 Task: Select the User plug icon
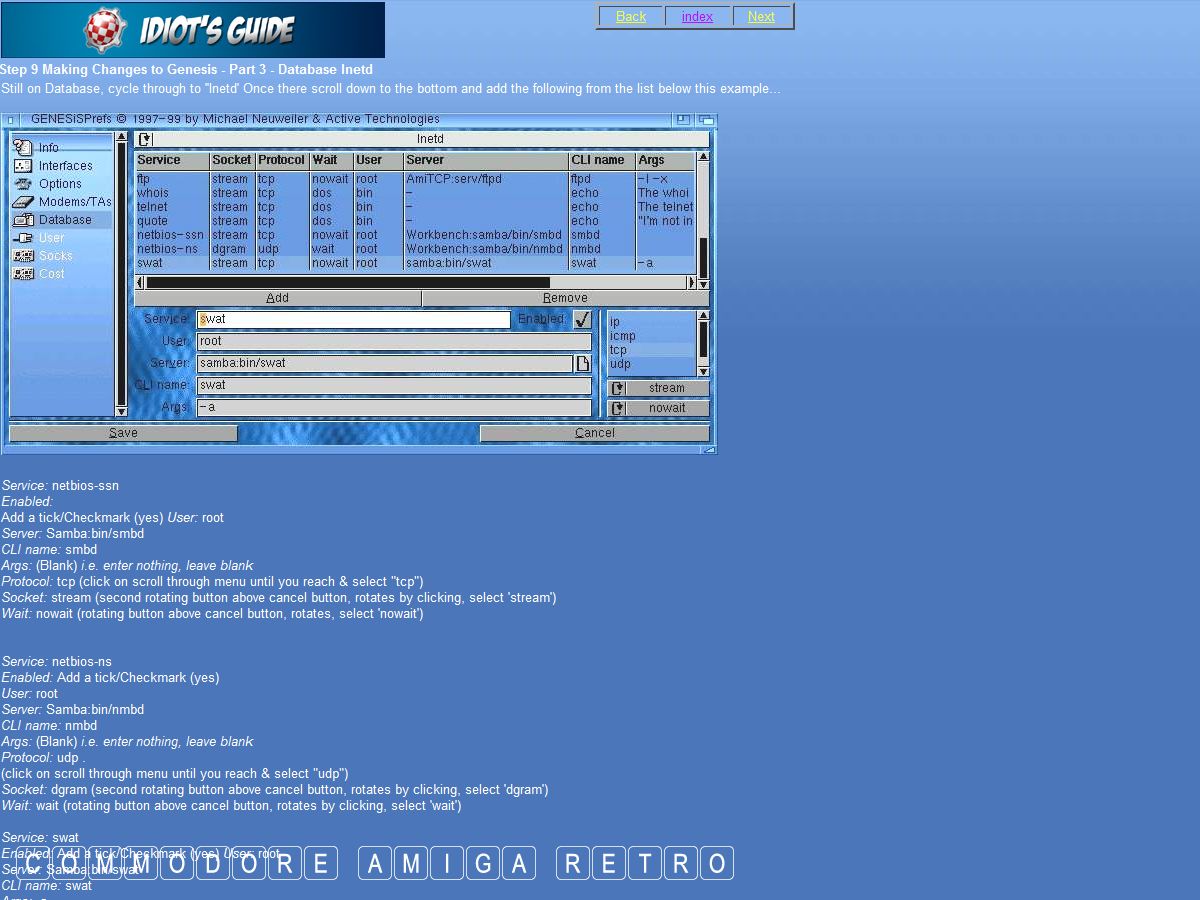[x=23, y=238]
